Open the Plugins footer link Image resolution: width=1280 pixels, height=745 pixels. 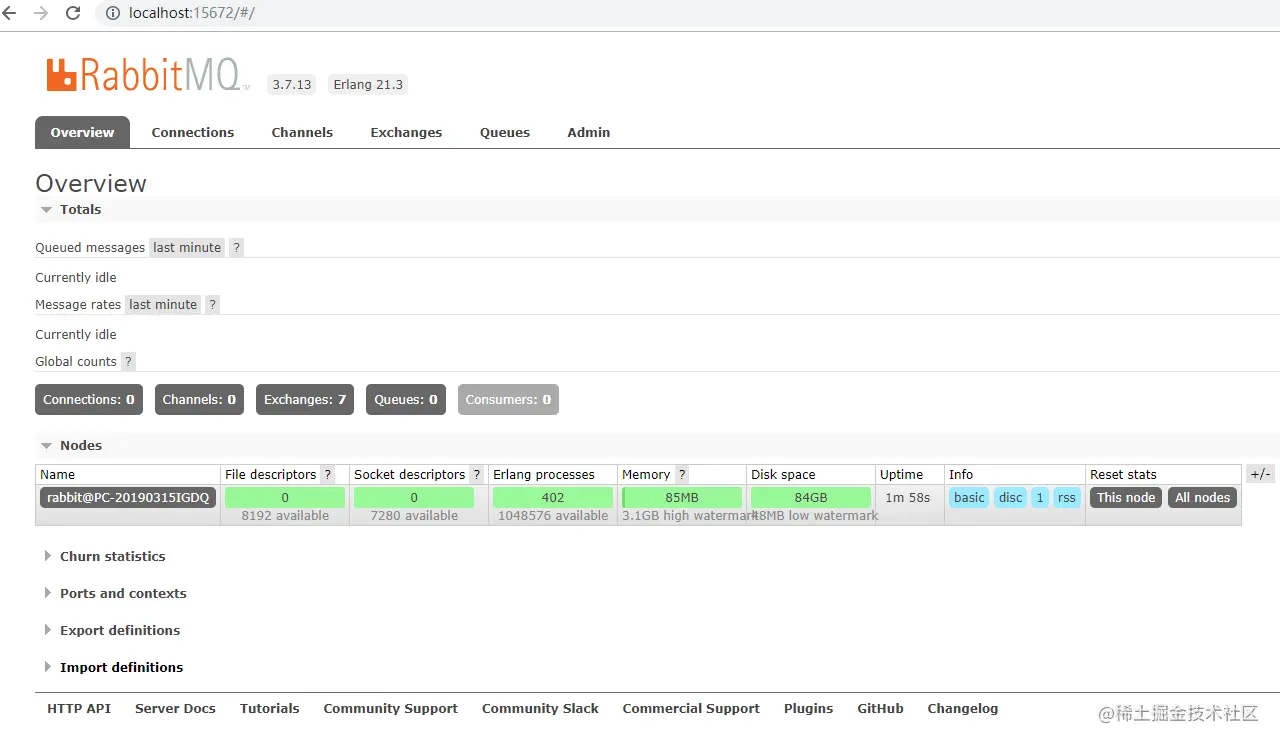point(809,709)
